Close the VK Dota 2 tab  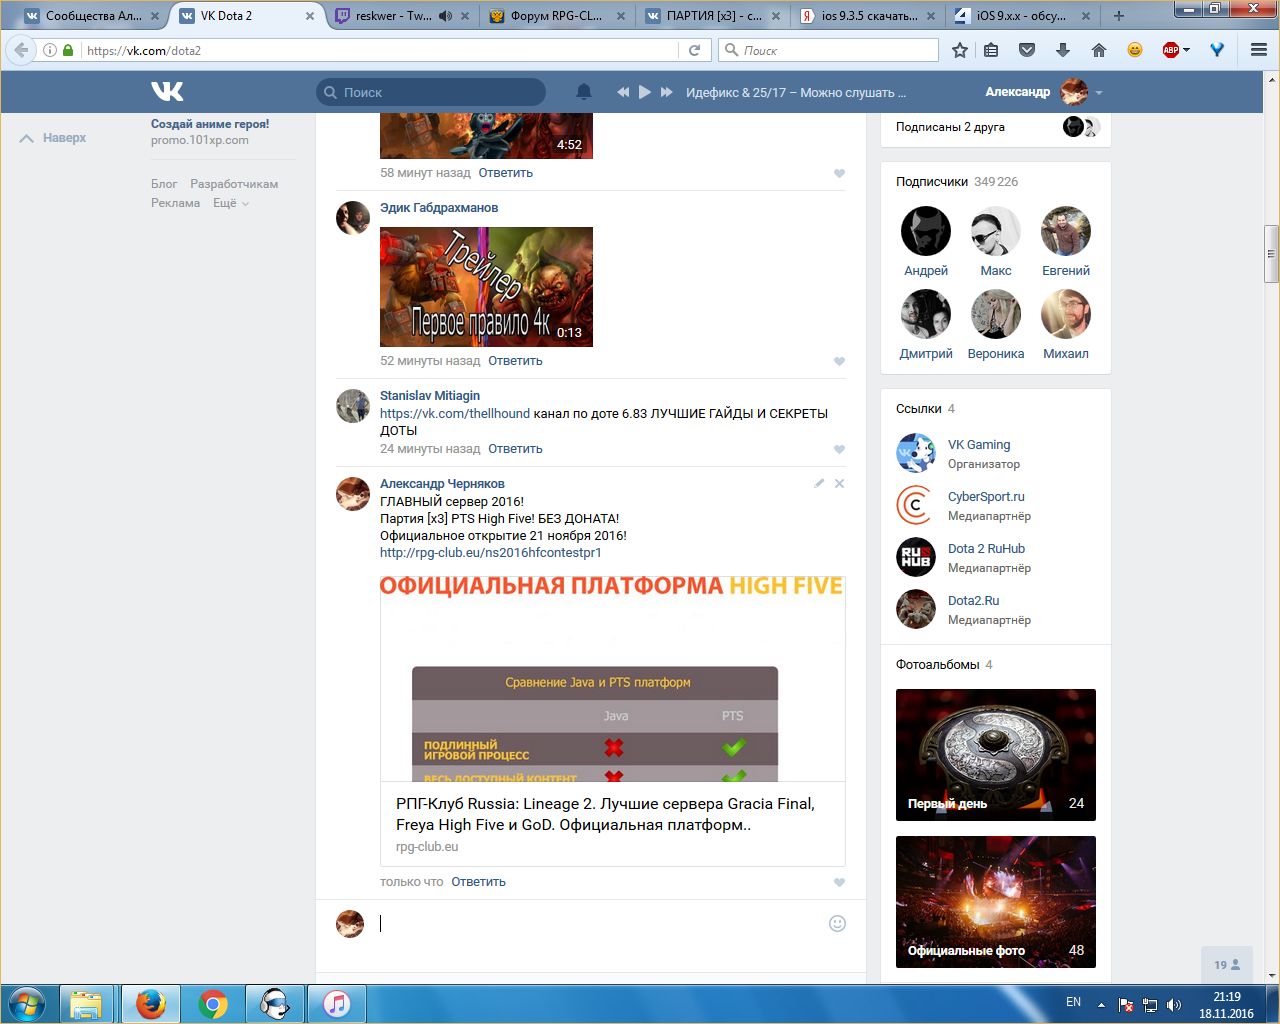tap(310, 16)
